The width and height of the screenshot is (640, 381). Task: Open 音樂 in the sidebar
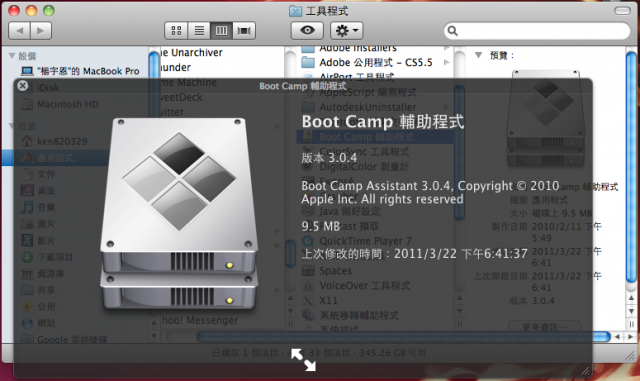point(38,207)
